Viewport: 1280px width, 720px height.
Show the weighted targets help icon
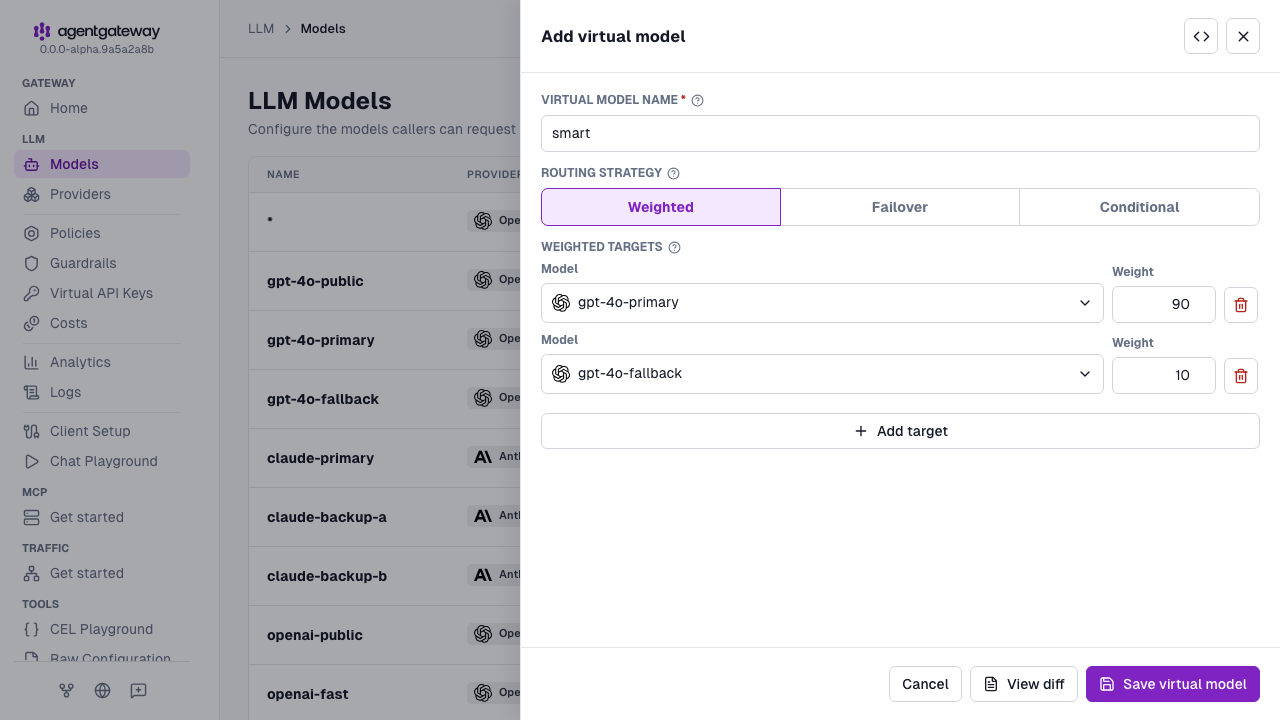tap(674, 247)
